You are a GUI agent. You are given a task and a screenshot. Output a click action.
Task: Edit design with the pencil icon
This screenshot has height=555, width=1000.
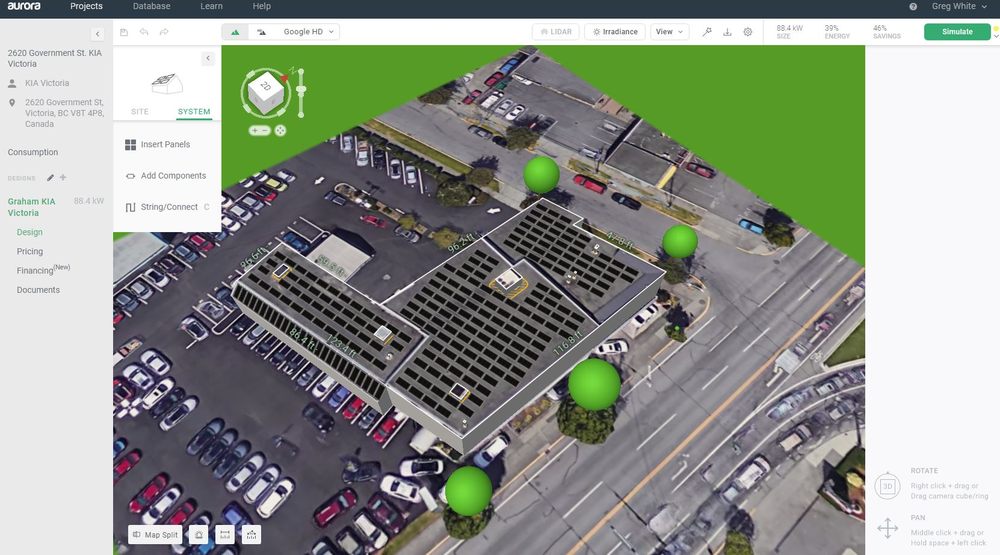[50, 178]
